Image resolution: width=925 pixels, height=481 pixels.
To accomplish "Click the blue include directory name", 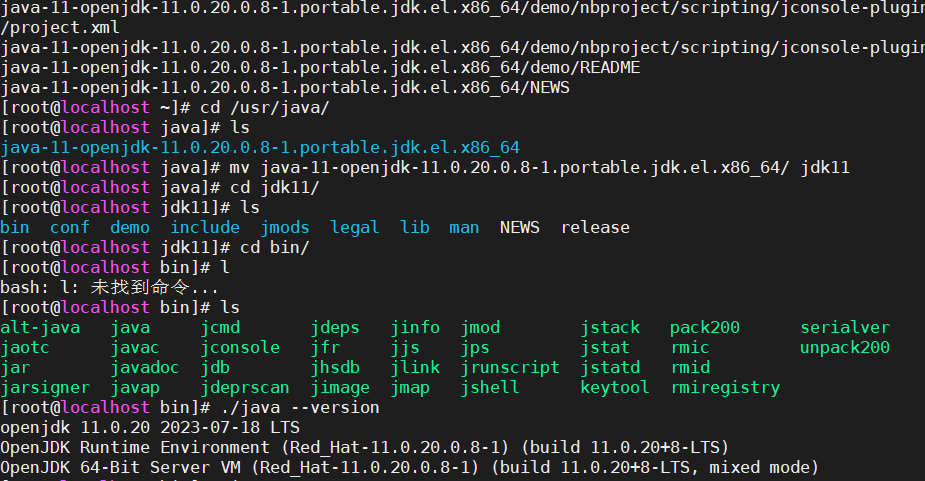I will [x=205, y=227].
